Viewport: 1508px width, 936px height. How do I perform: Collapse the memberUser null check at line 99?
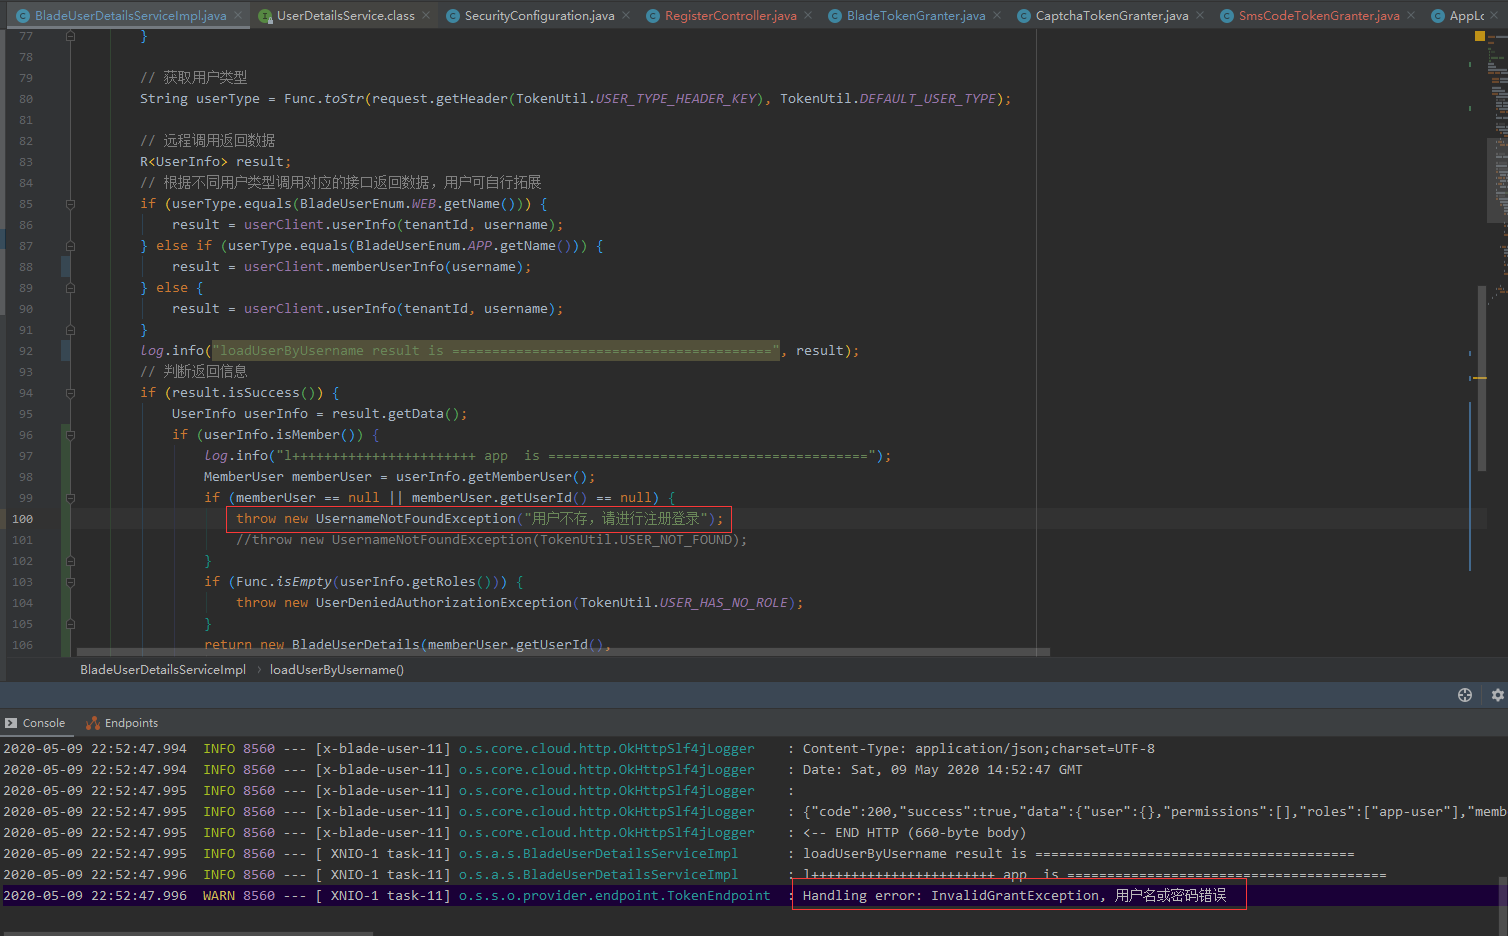(x=70, y=498)
